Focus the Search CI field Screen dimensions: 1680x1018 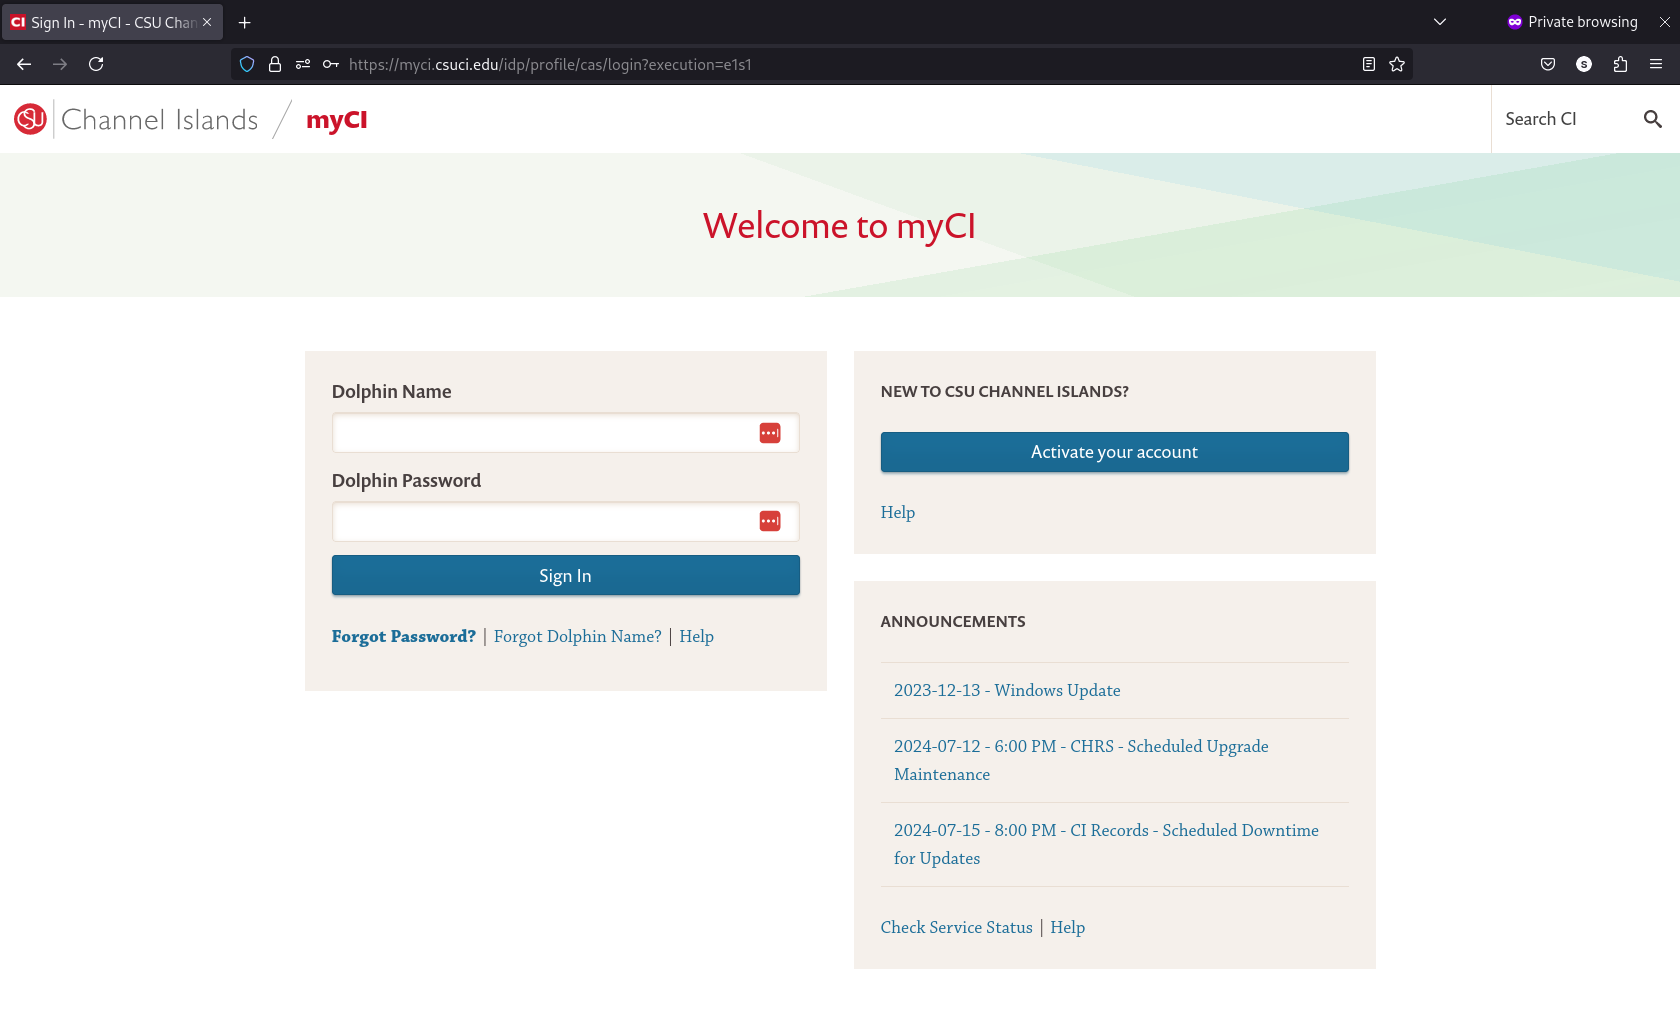(x=1565, y=119)
